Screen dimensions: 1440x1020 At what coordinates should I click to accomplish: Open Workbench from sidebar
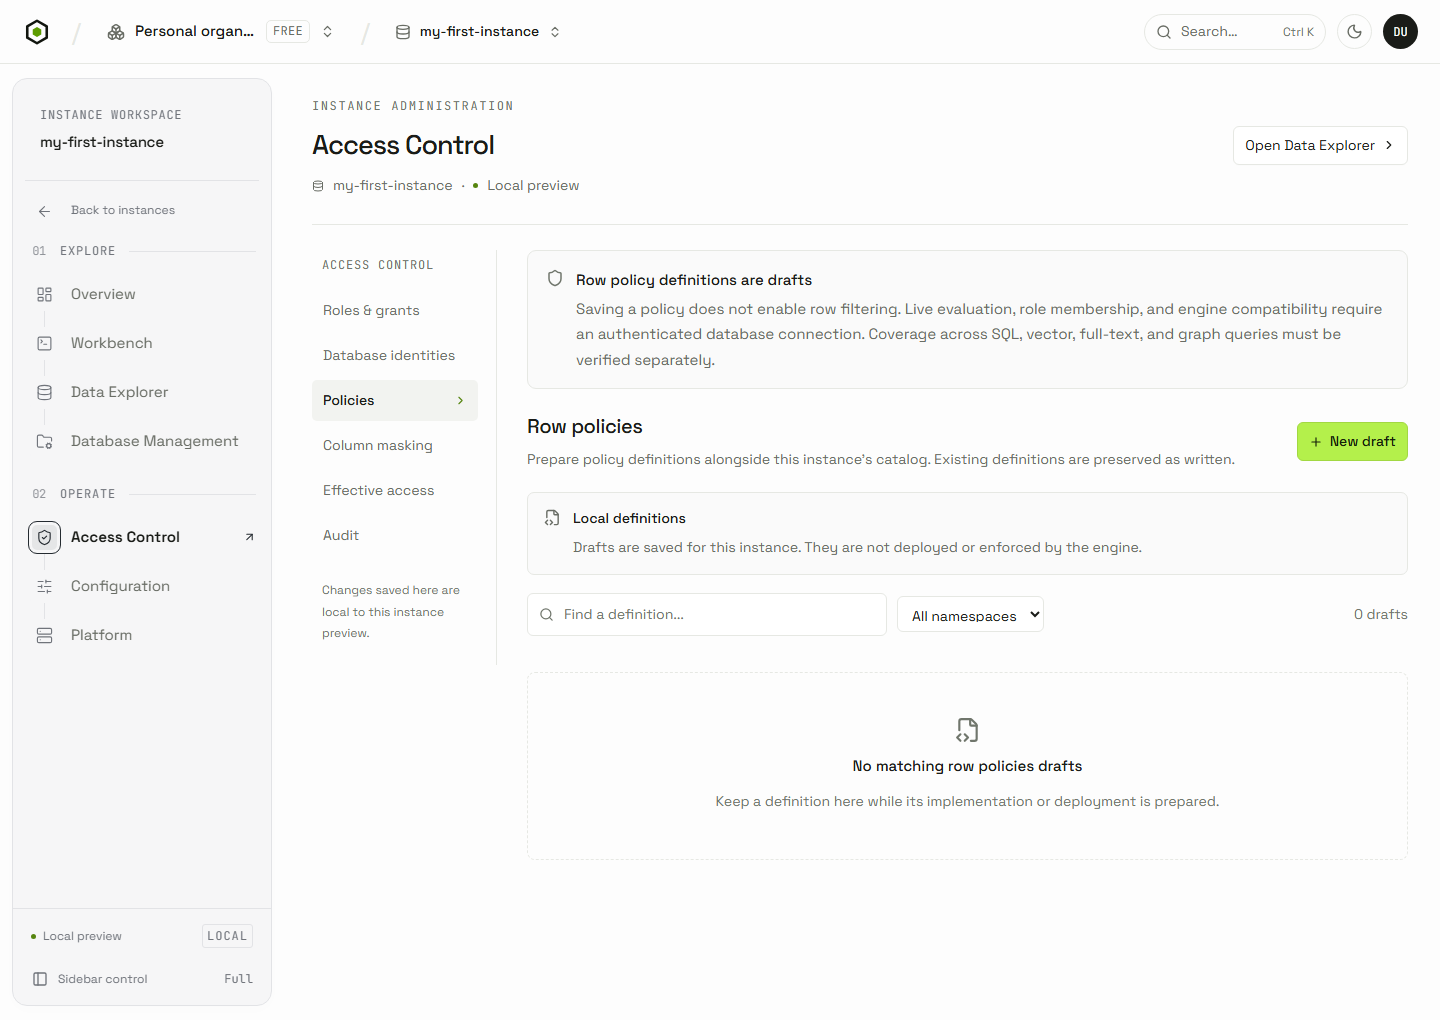point(112,343)
